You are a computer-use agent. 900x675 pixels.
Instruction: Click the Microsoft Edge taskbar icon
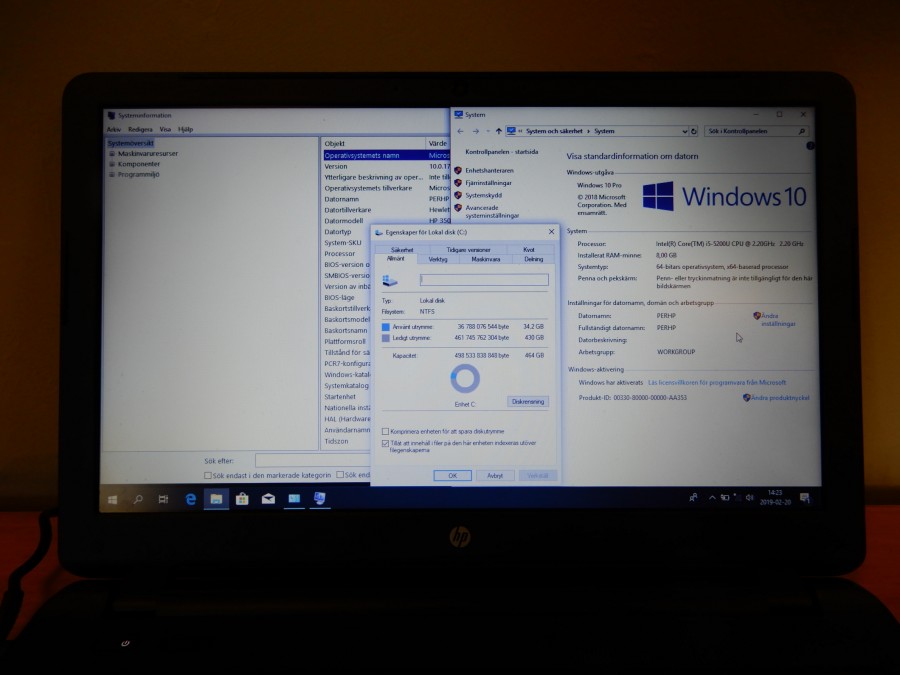click(x=190, y=498)
